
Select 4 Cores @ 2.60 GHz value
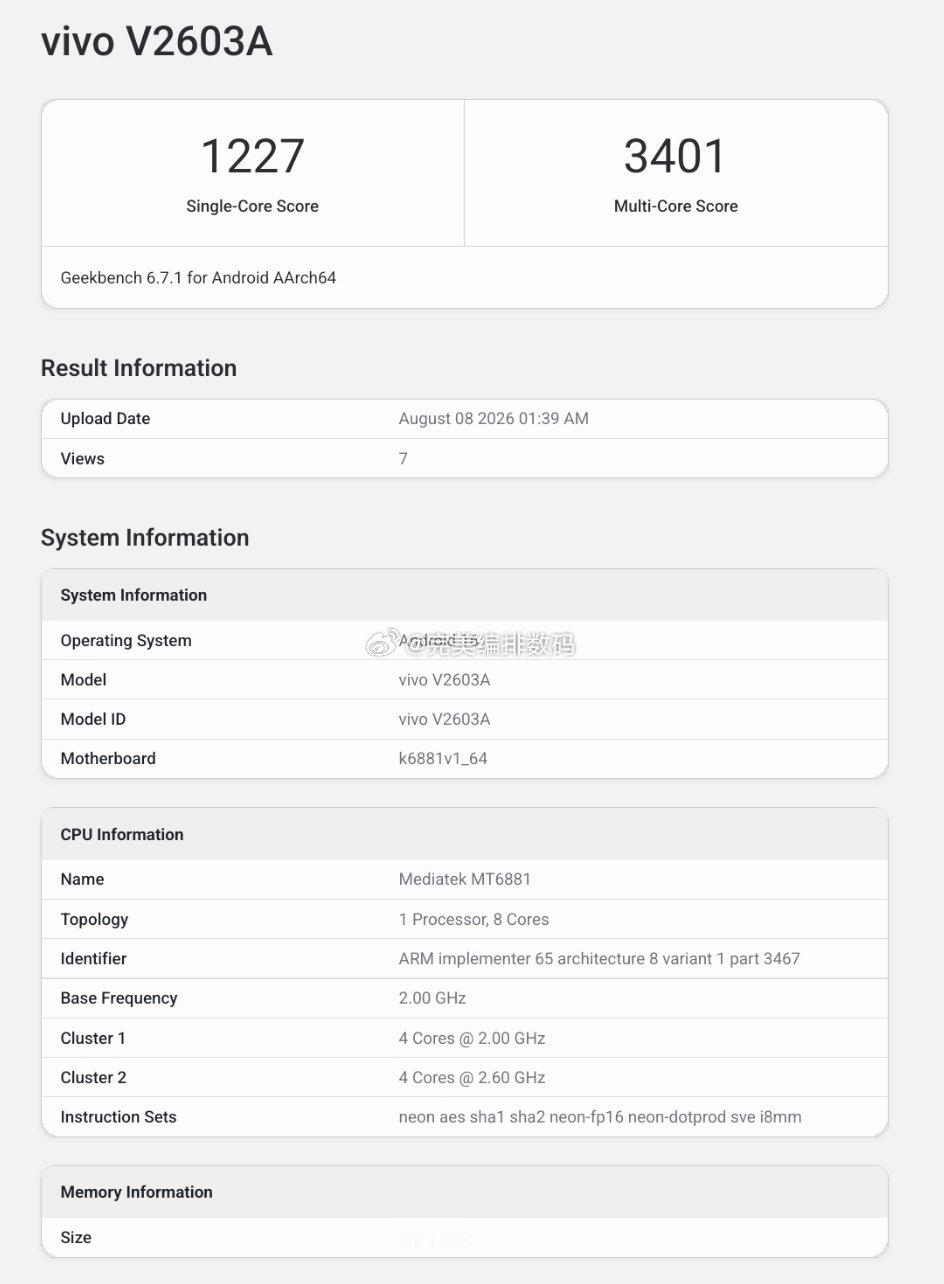click(x=472, y=1078)
